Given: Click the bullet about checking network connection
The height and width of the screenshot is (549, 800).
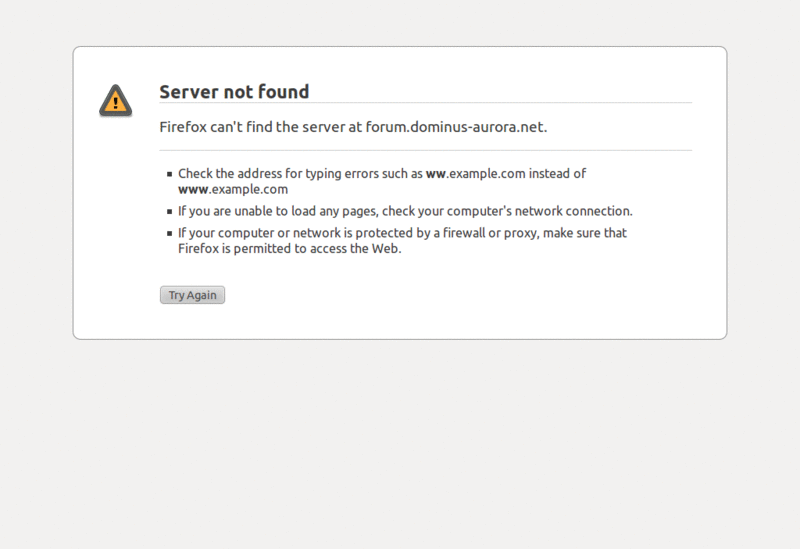Looking at the screenshot, I should [x=405, y=211].
